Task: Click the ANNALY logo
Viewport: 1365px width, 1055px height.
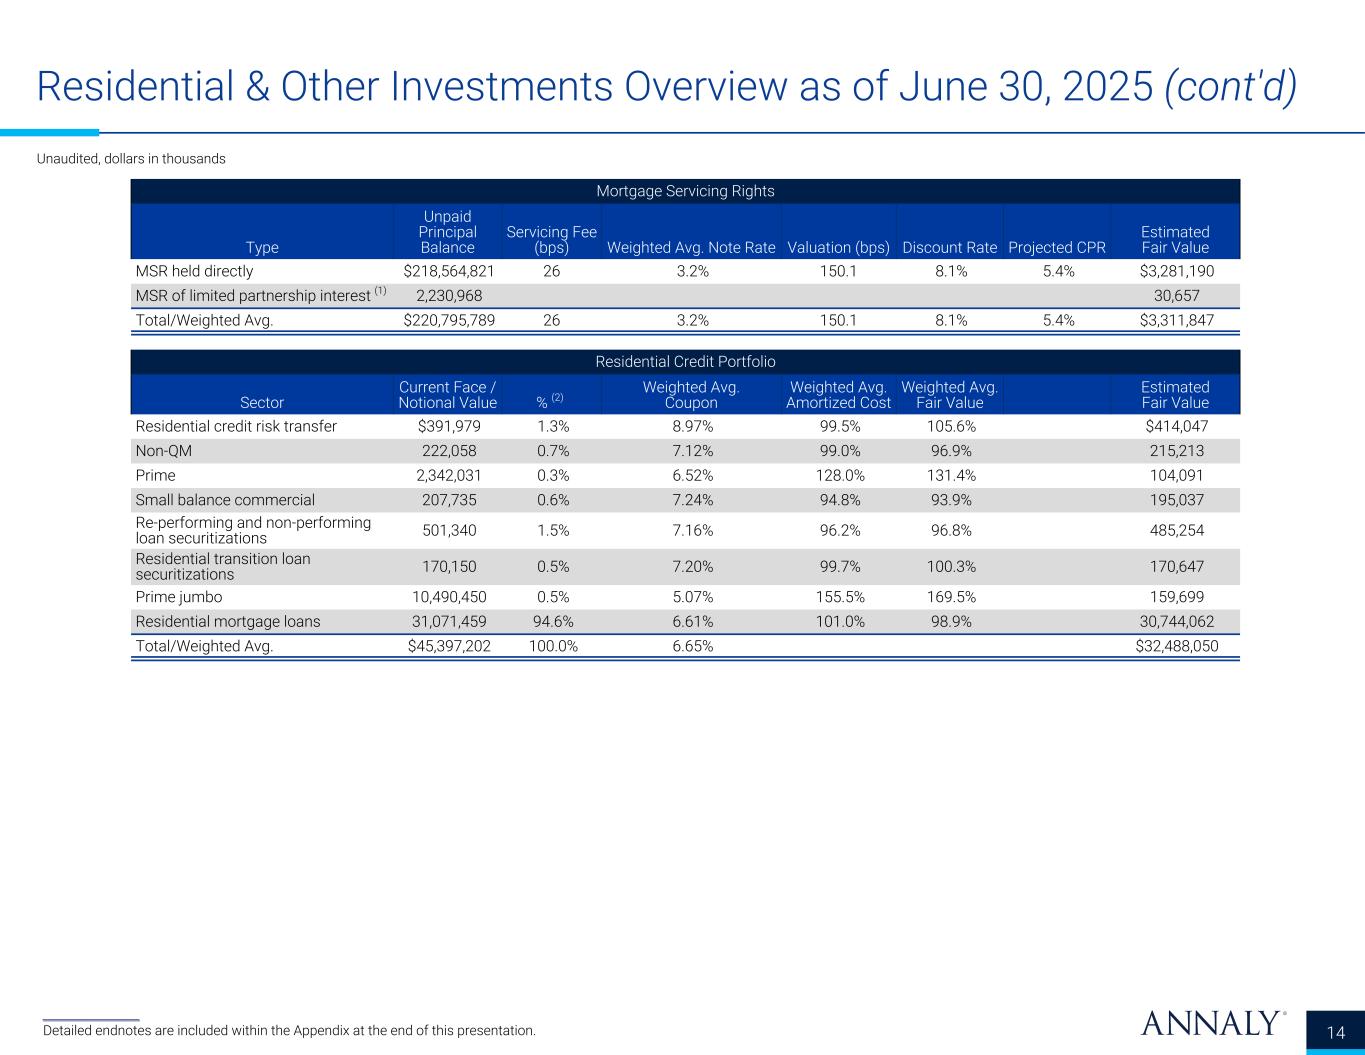Action: pyautogui.click(x=1212, y=1024)
